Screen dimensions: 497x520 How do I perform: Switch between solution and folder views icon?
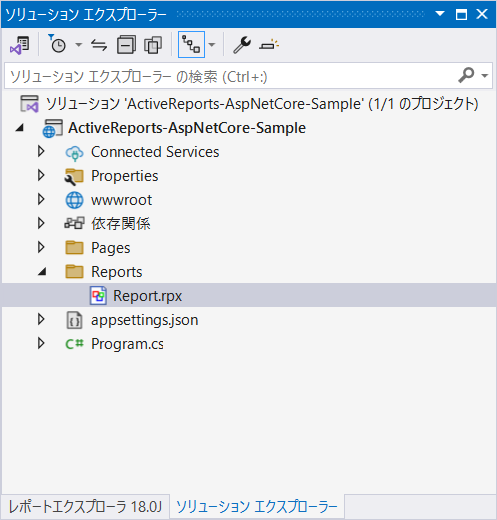tap(20, 45)
